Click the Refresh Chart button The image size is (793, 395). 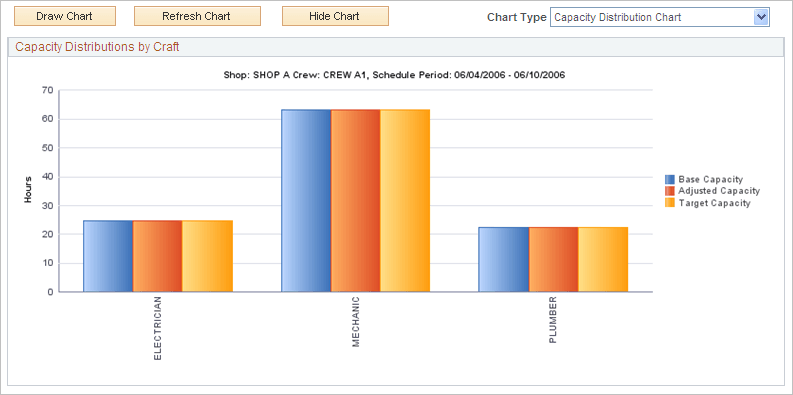(x=197, y=16)
